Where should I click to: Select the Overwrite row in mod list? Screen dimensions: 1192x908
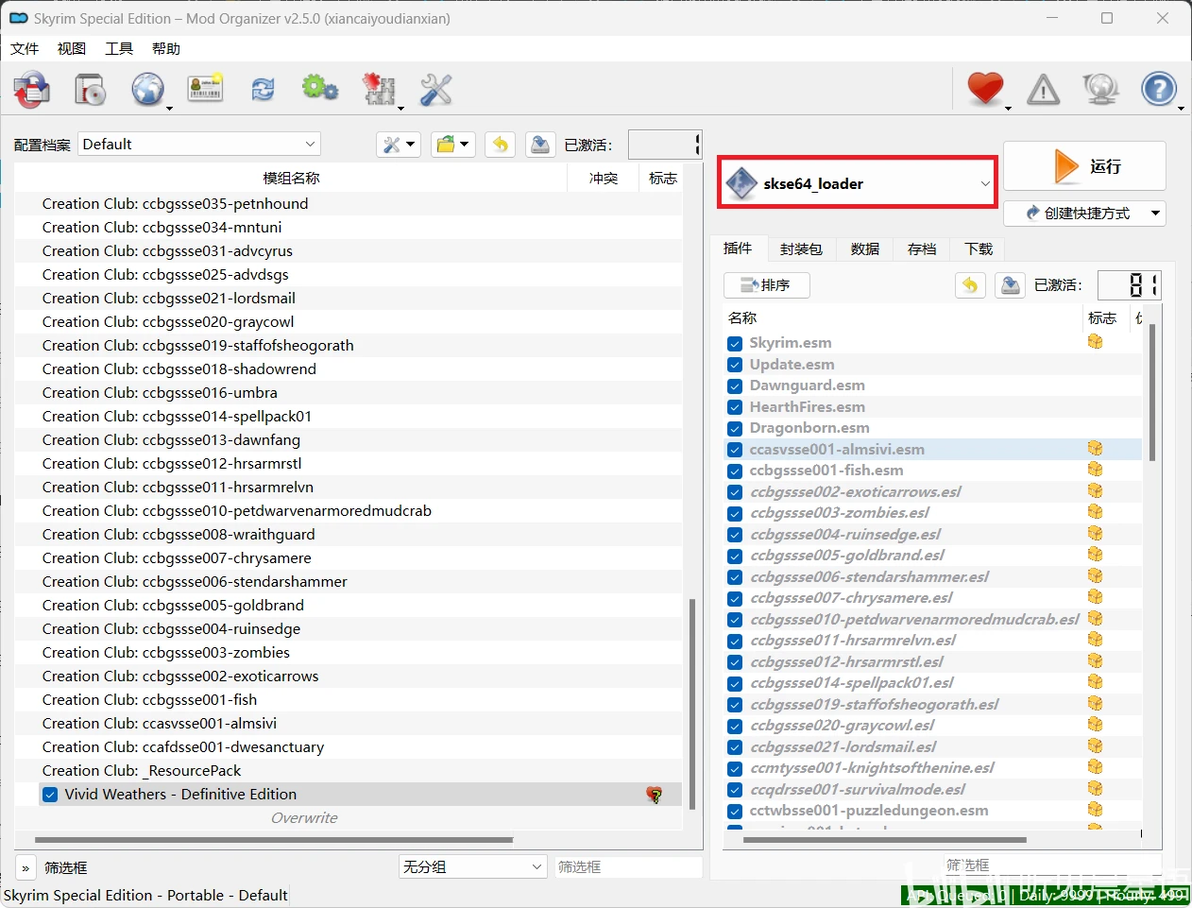tap(348, 818)
